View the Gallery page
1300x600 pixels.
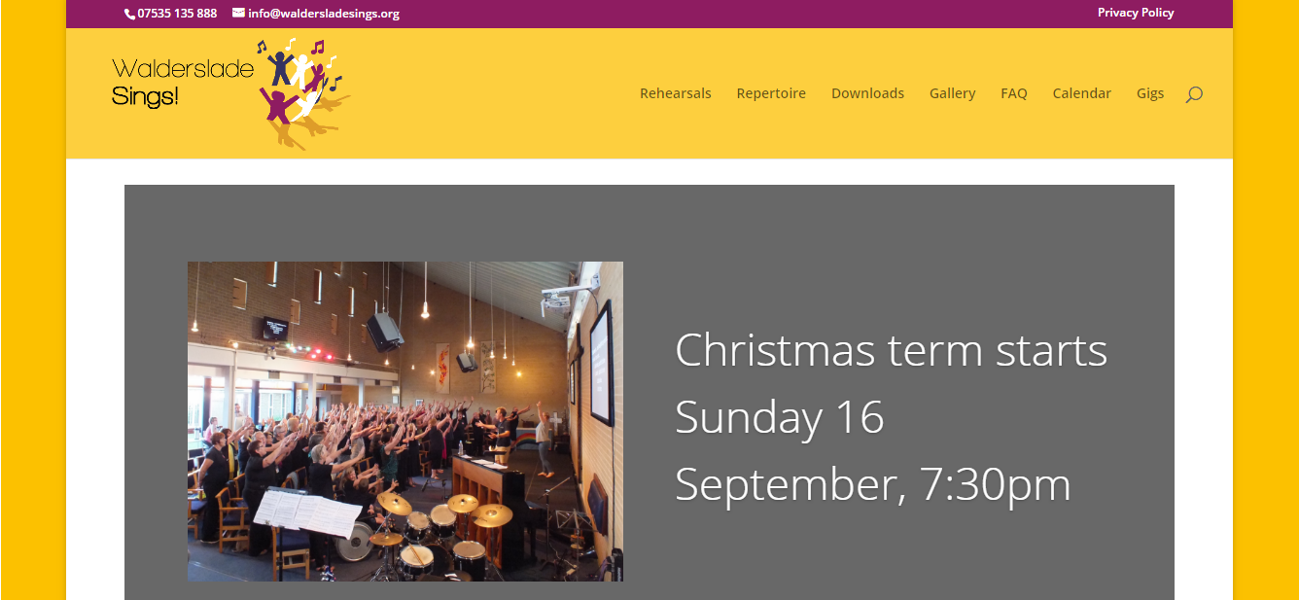tap(952, 93)
